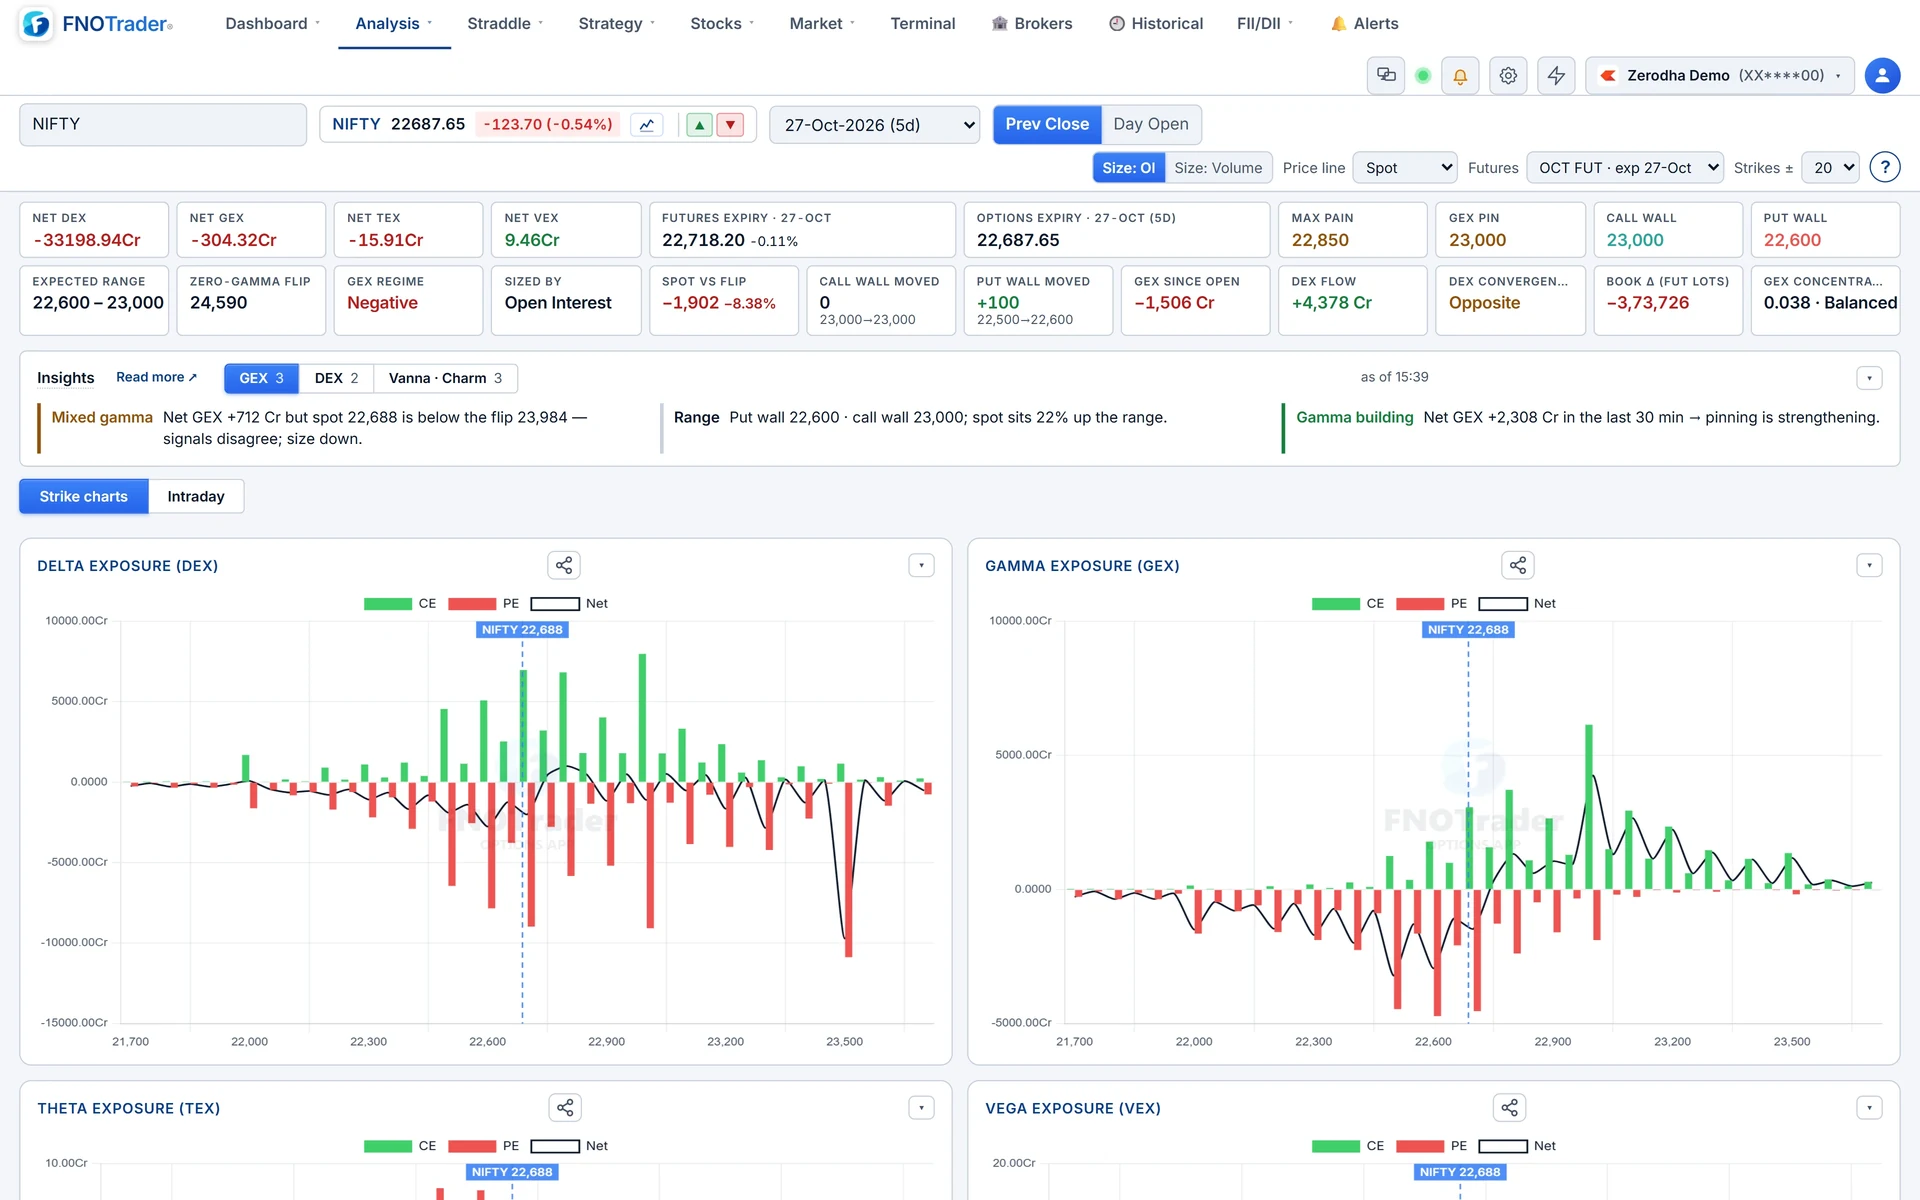The image size is (1920, 1200).
Task: Click the green up-arrow button
Action: tap(700, 125)
